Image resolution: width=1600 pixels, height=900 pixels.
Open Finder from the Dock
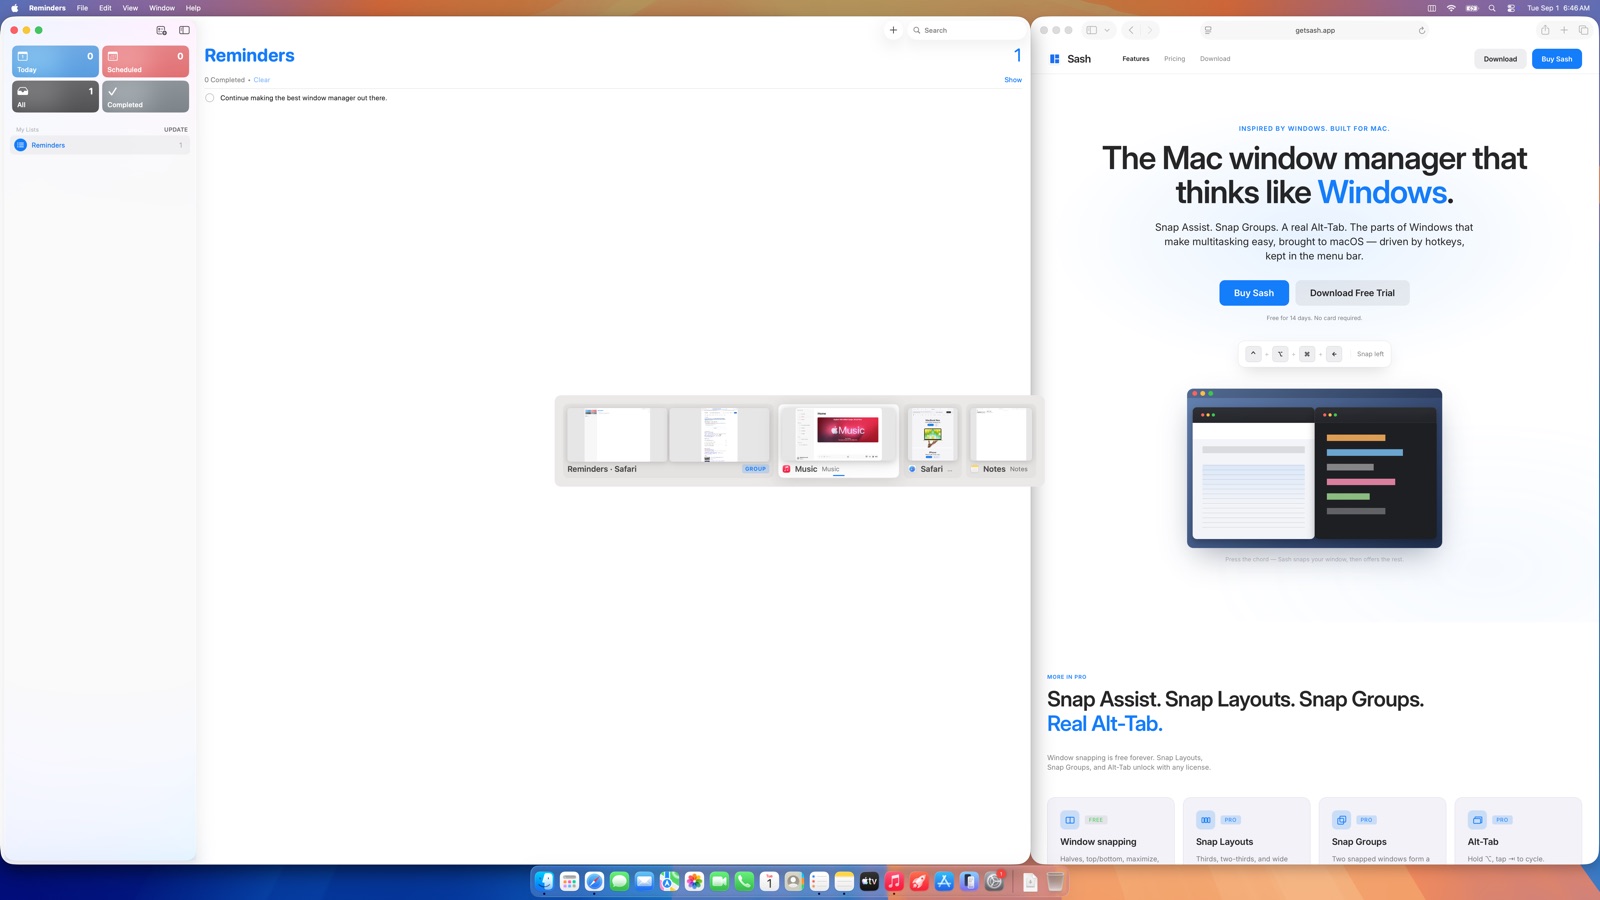(x=544, y=881)
